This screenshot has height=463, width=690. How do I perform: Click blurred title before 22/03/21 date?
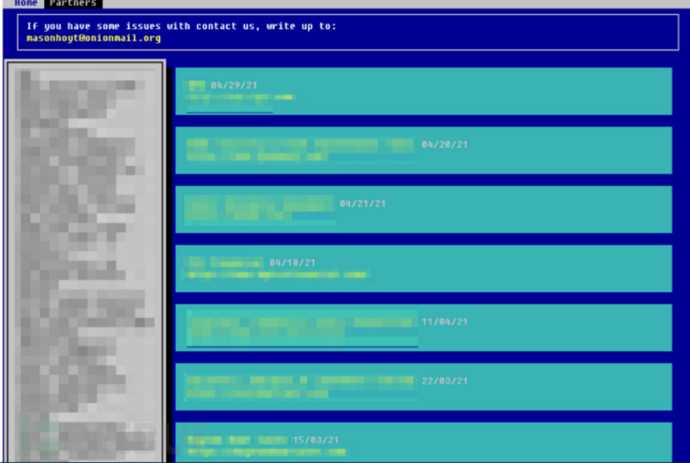click(300, 380)
